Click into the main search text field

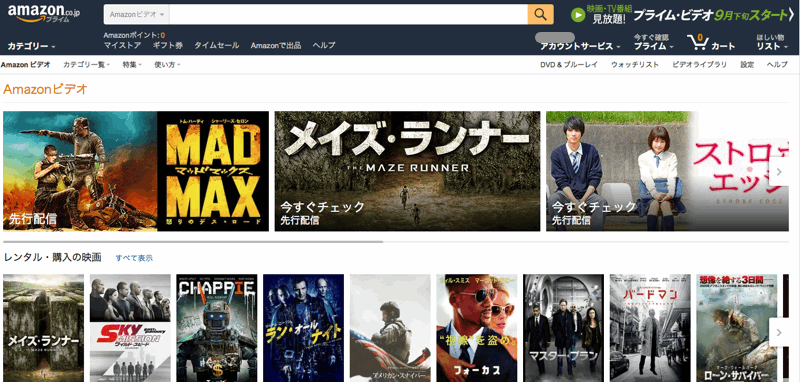[348, 14]
